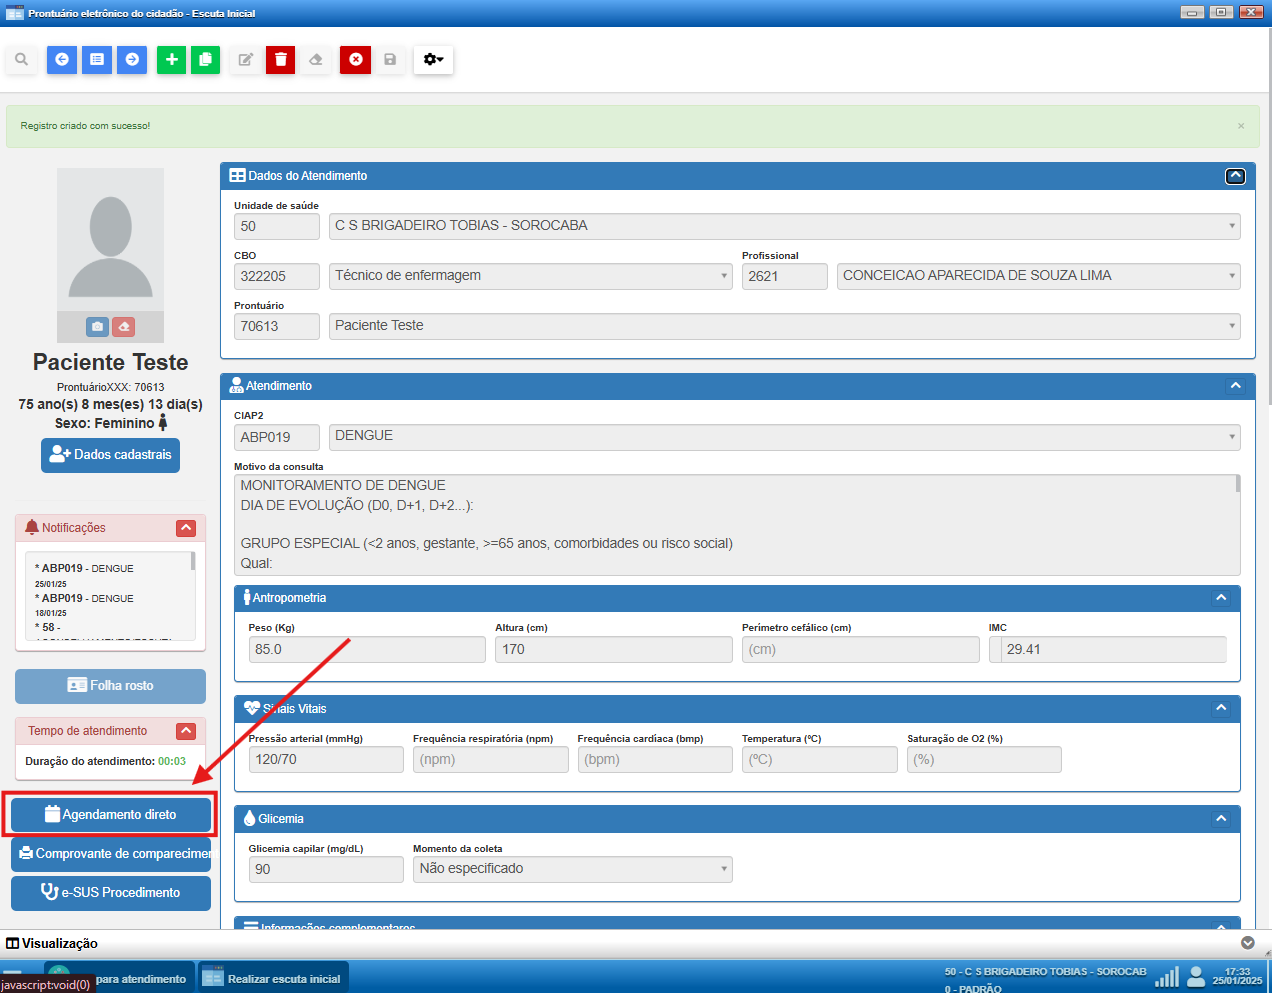Click the red cancel X icon in toolbar
This screenshot has height=993, width=1272.
pyautogui.click(x=355, y=60)
